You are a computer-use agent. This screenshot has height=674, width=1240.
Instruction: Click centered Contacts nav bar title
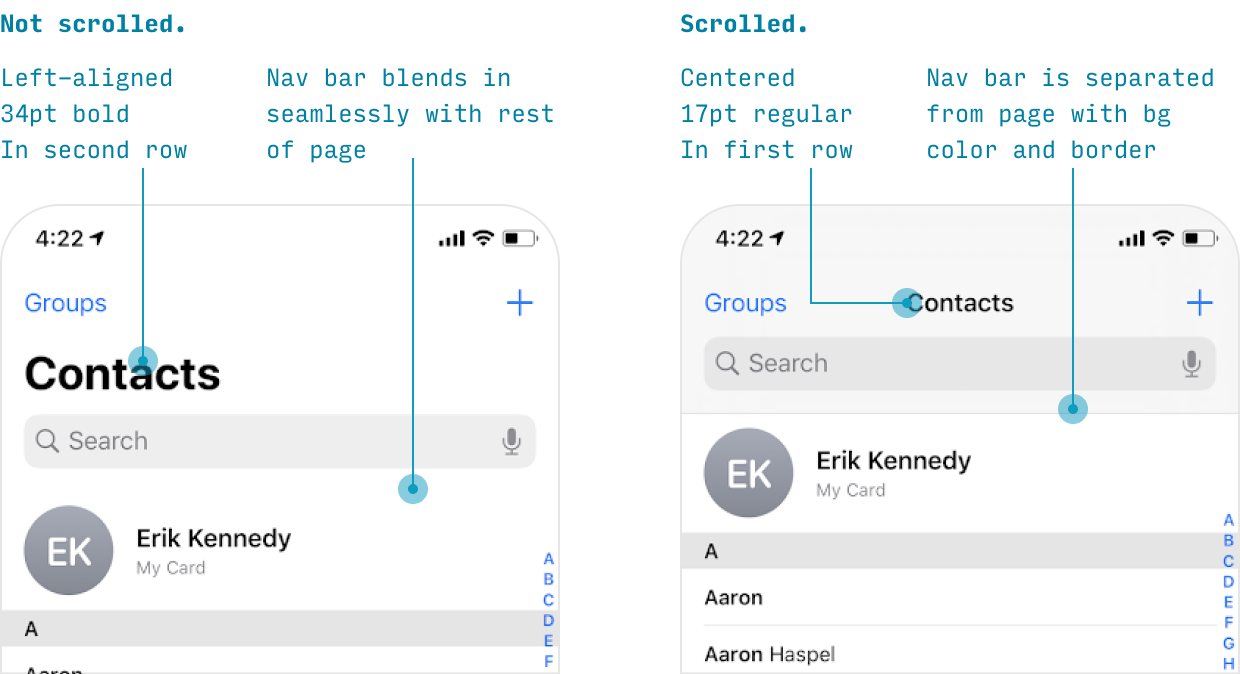(961, 303)
